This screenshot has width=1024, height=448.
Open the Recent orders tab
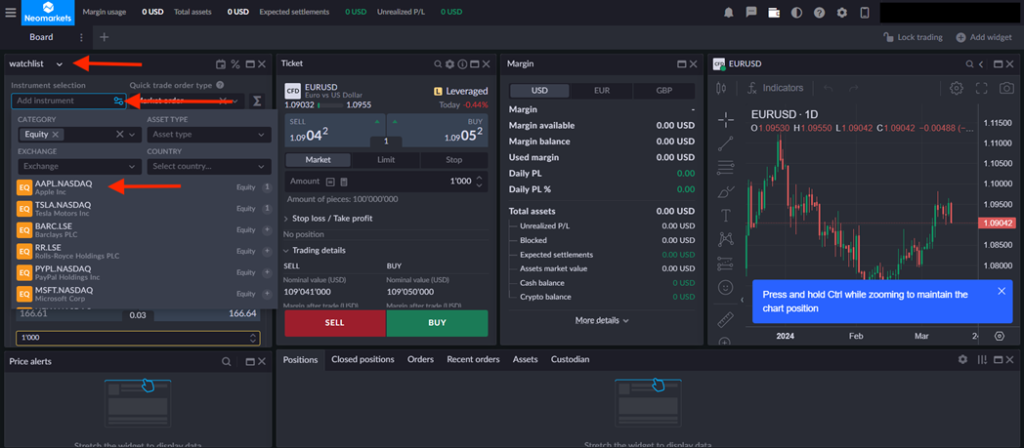[x=473, y=359]
